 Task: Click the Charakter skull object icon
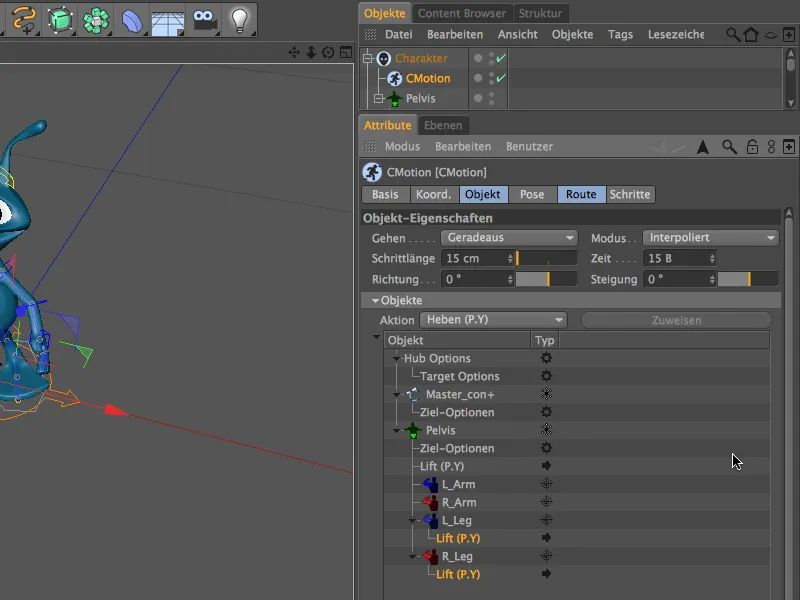coord(384,59)
